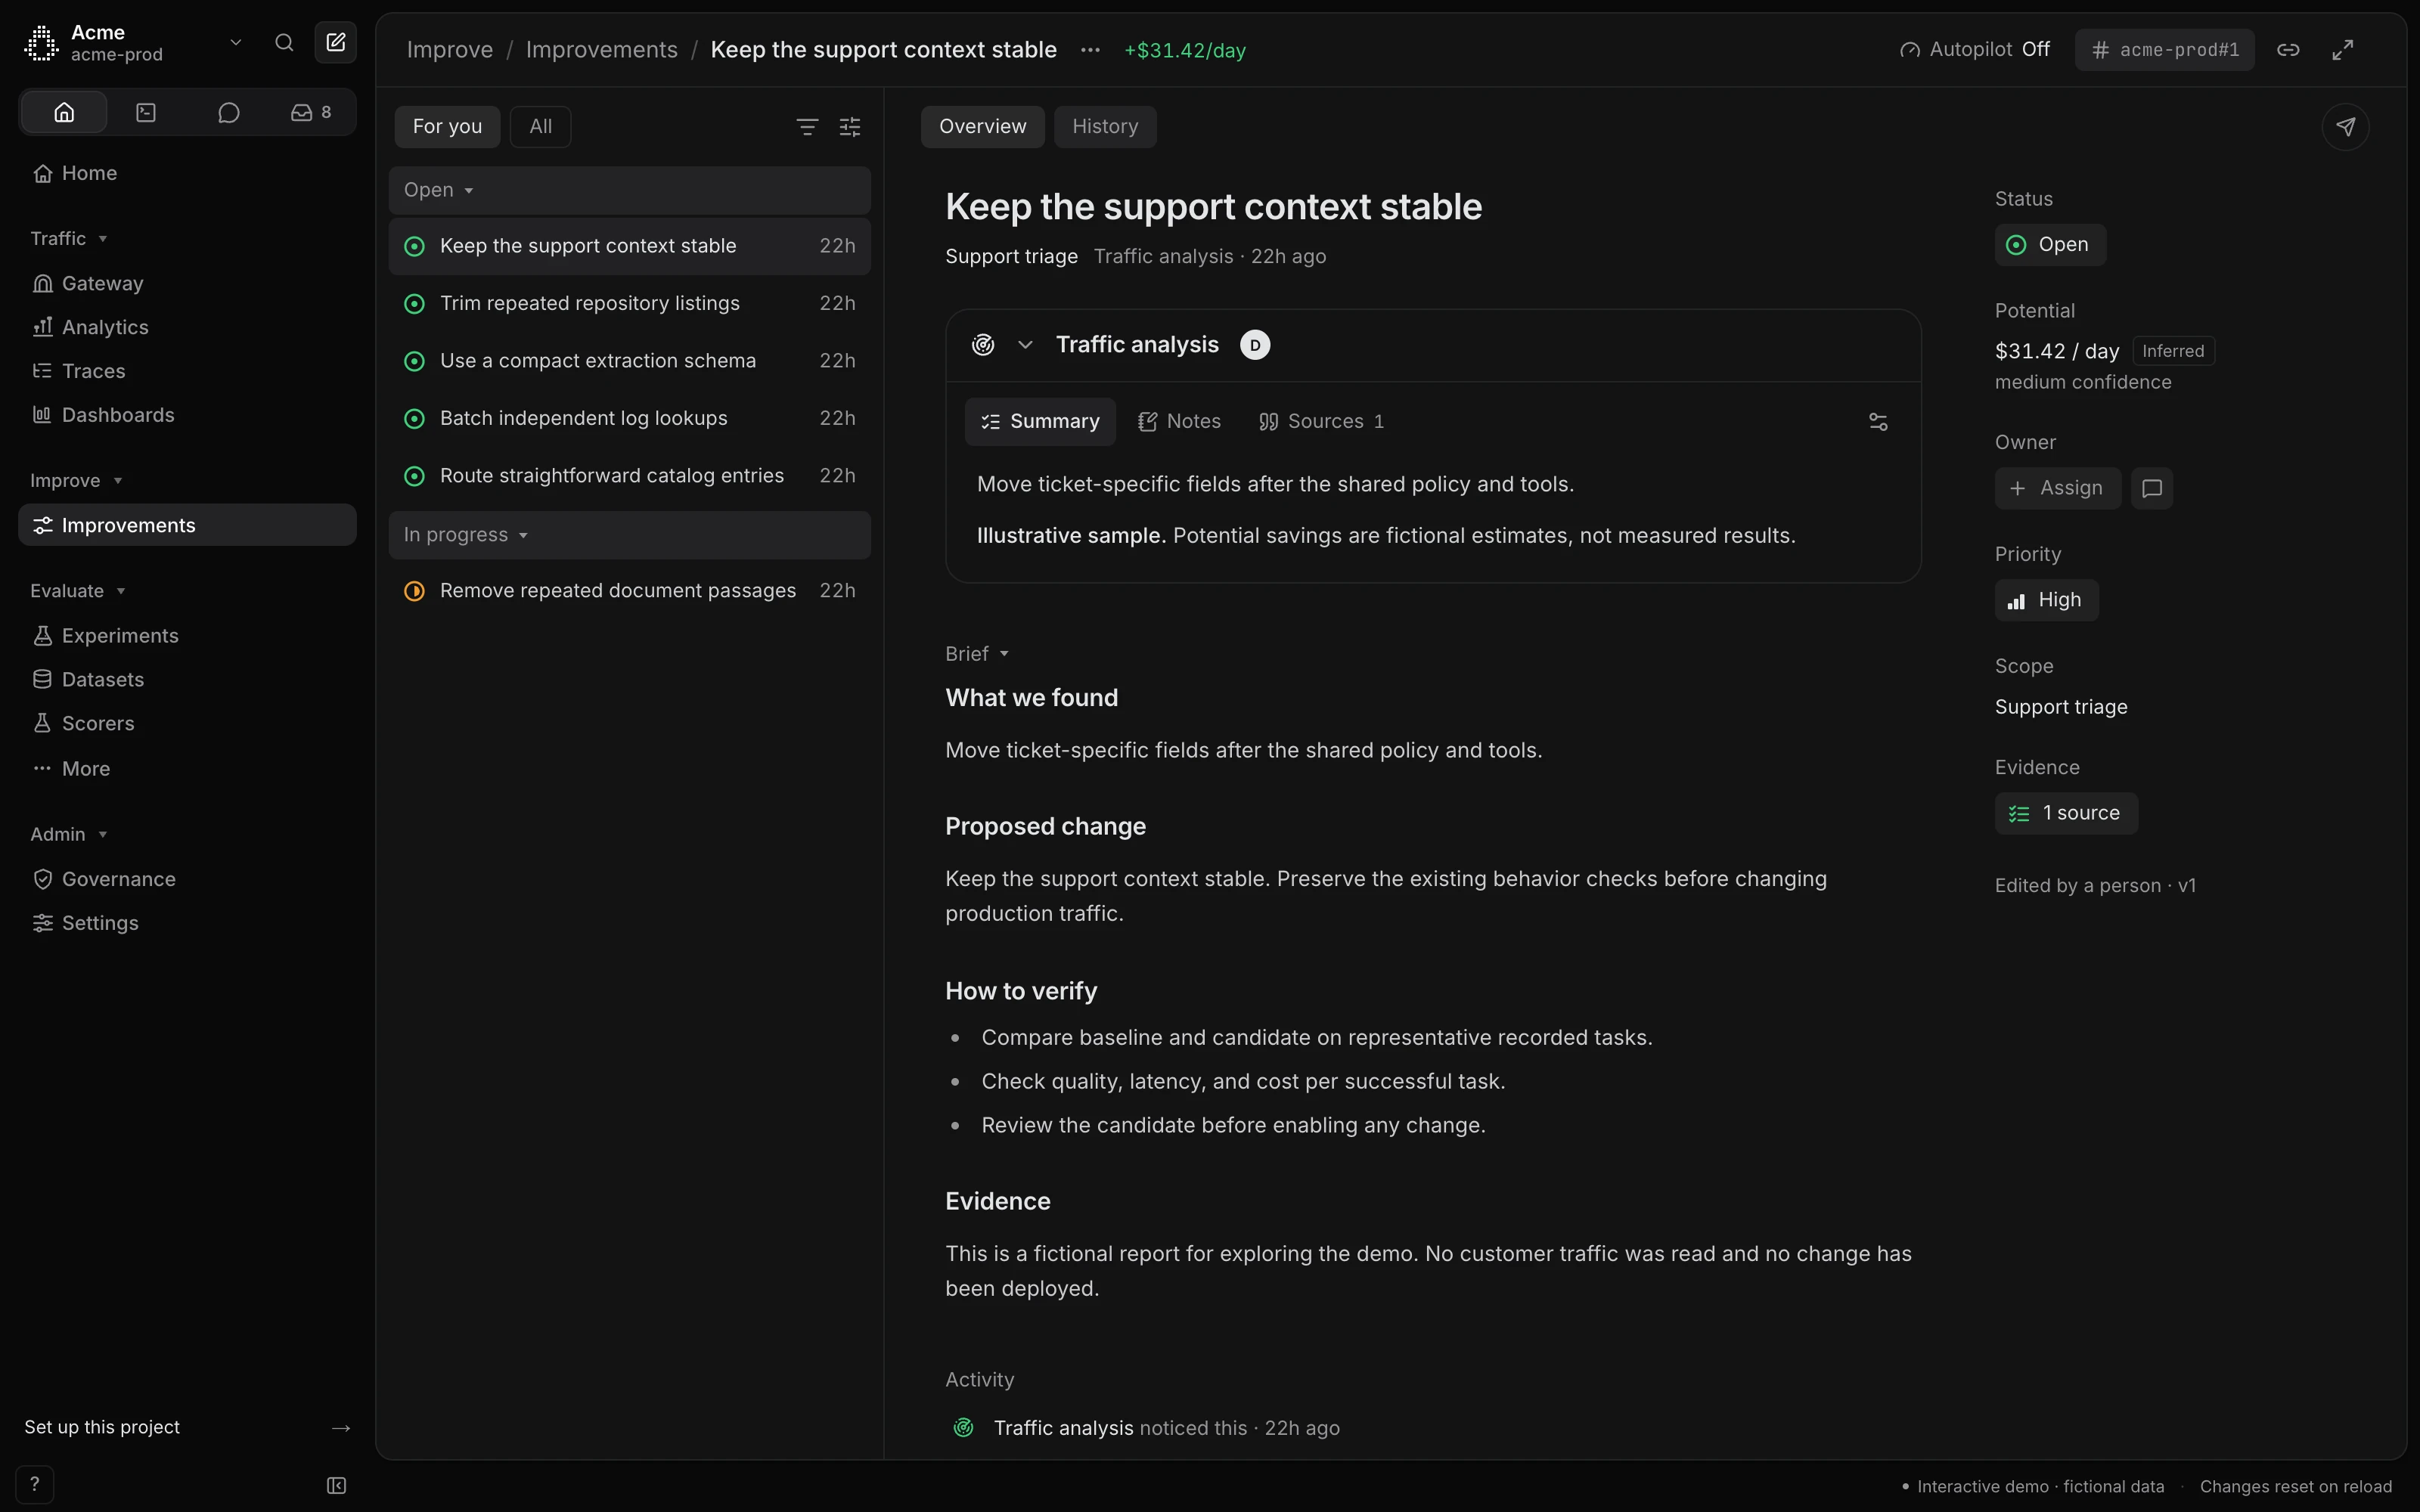Click Improvements in the breadcrumb

pyautogui.click(x=601, y=50)
